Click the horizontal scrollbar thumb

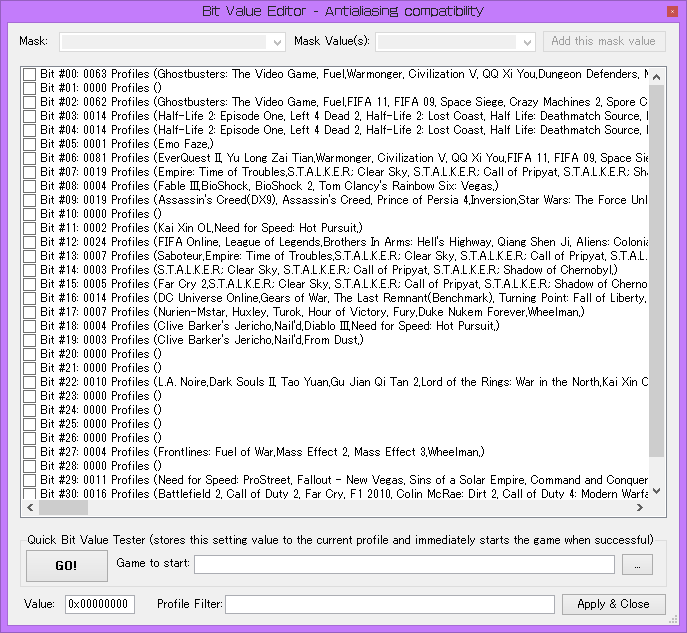(x=64, y=507)
